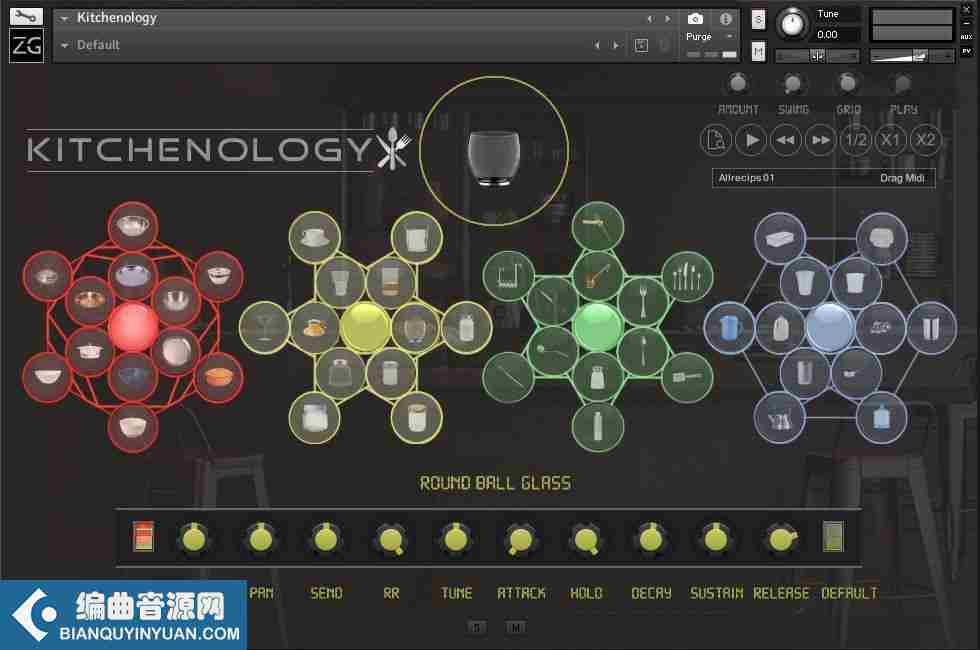Go to the next pattern
This screenshot has width=980, height=650.
[821, 140]
